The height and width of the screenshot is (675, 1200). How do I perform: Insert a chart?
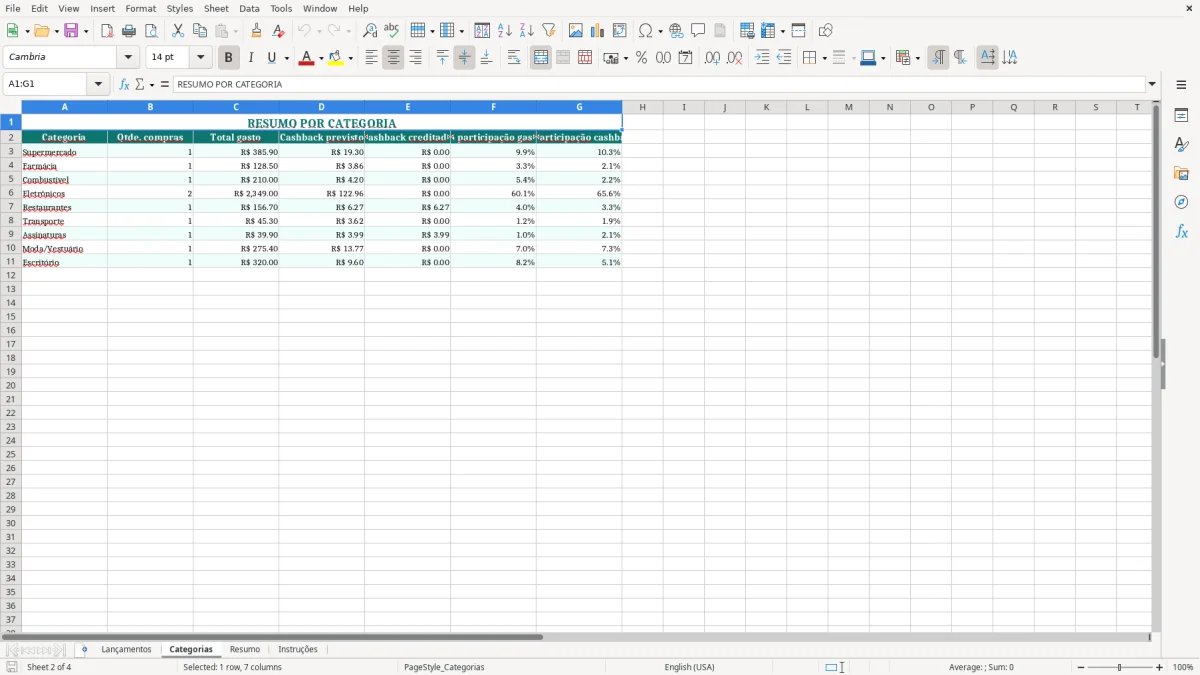coord(598,31)
